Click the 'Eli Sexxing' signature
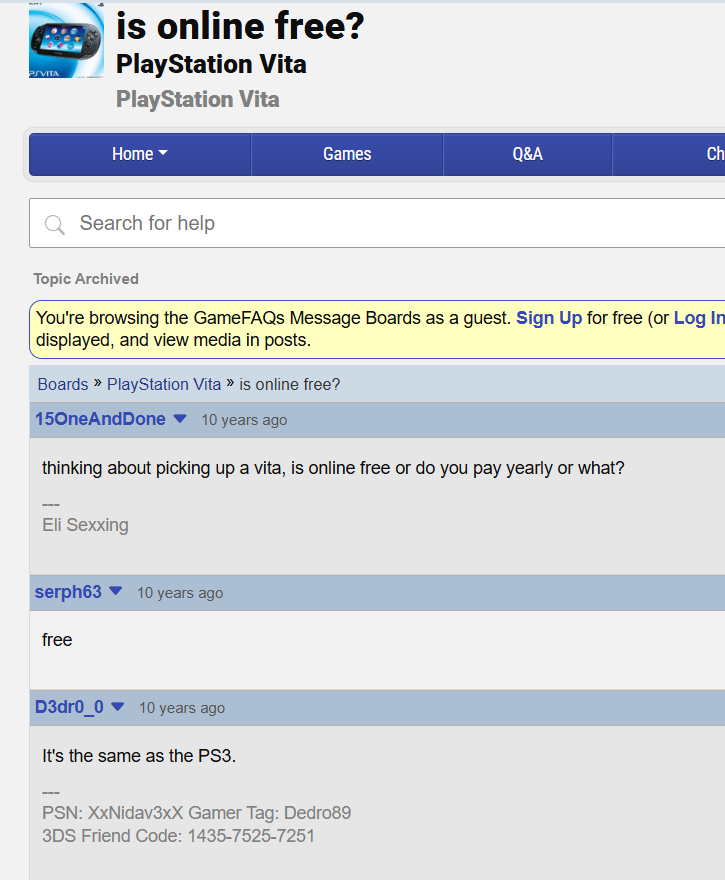This screenshot has width=725, height=880. 85,525
